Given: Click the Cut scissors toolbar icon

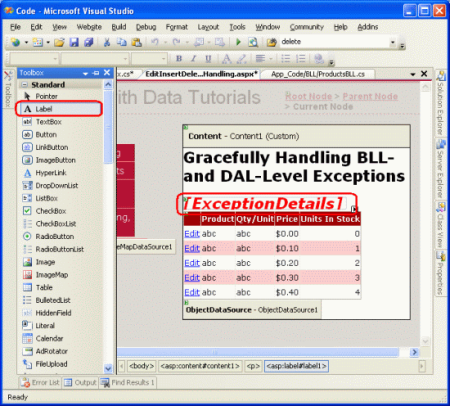Looking at the screenshot, I should pyautogui.click(x=107, y=42).
